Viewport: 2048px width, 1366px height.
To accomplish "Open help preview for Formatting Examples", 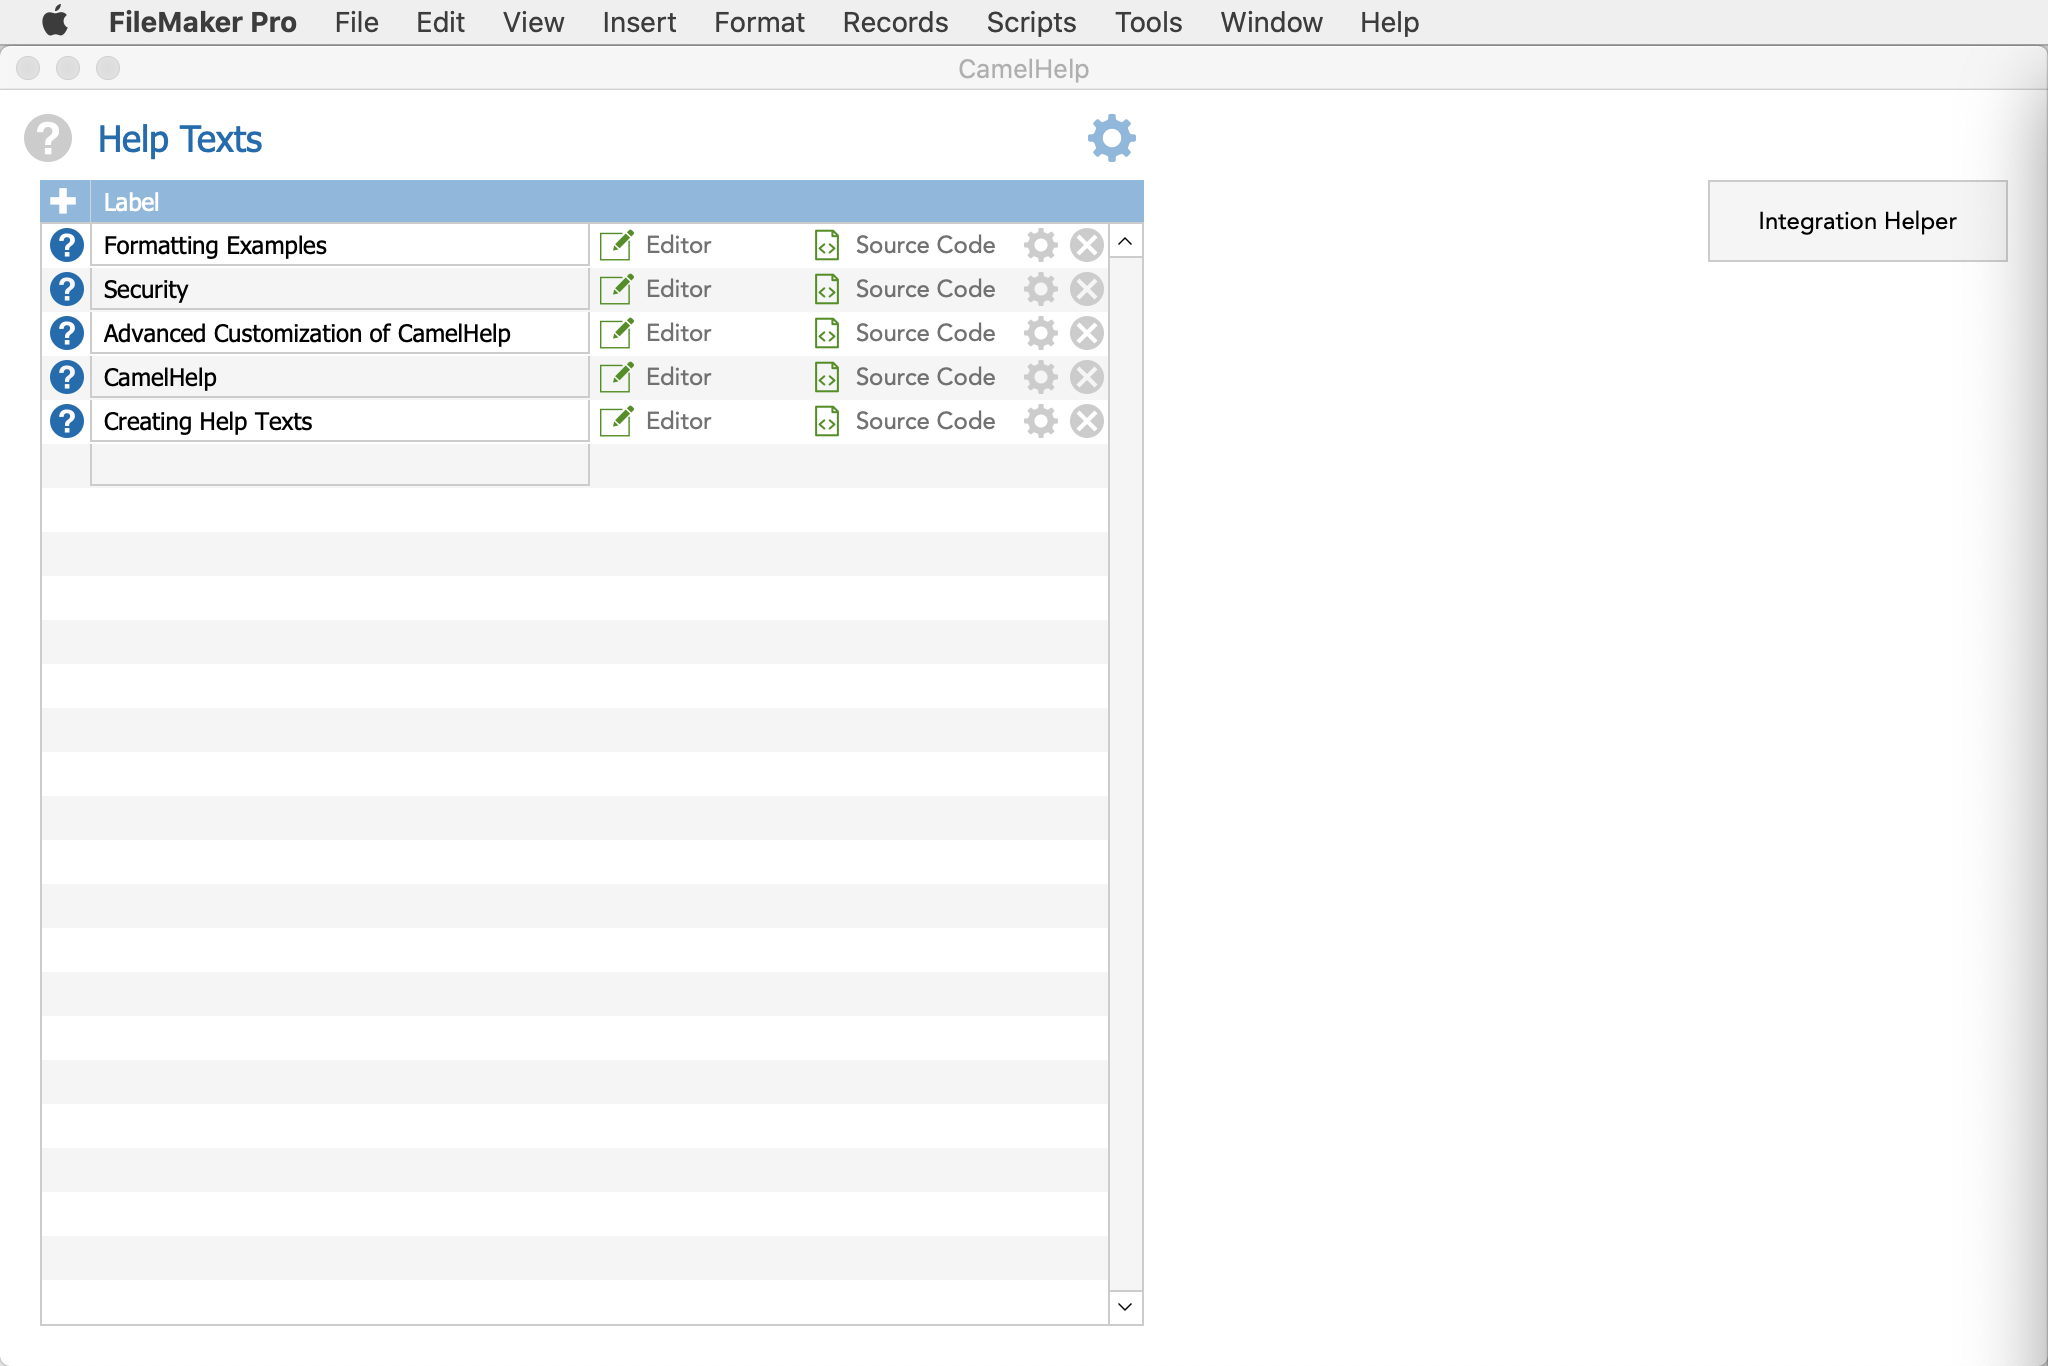I will (67, 245).
